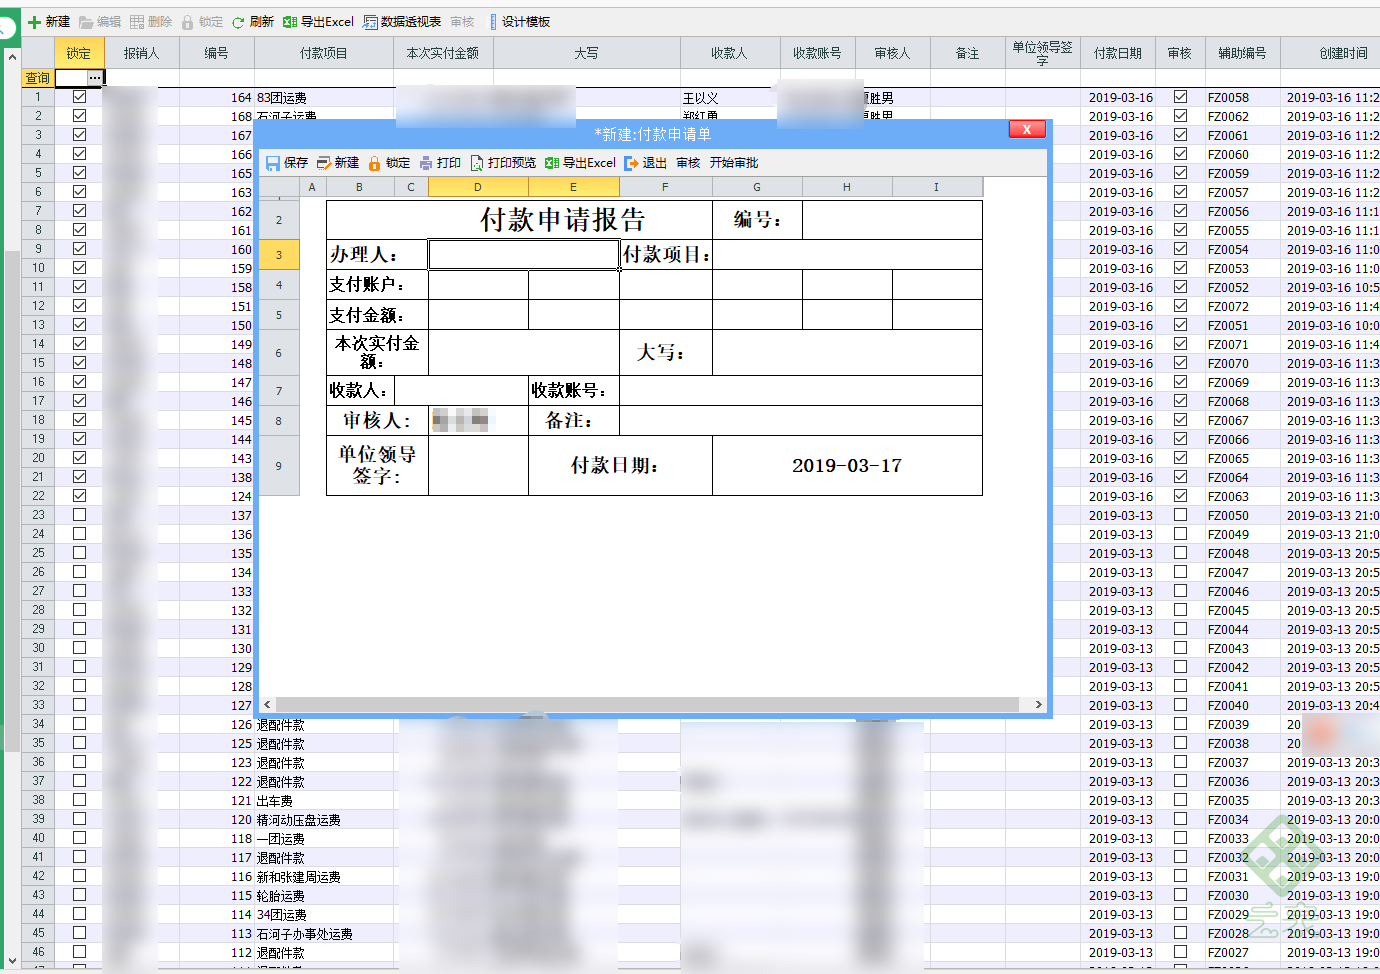Viewport: 1380px width, 974px height.
Task: Click the 办理人 input cell
Action: tap(524, 255)
